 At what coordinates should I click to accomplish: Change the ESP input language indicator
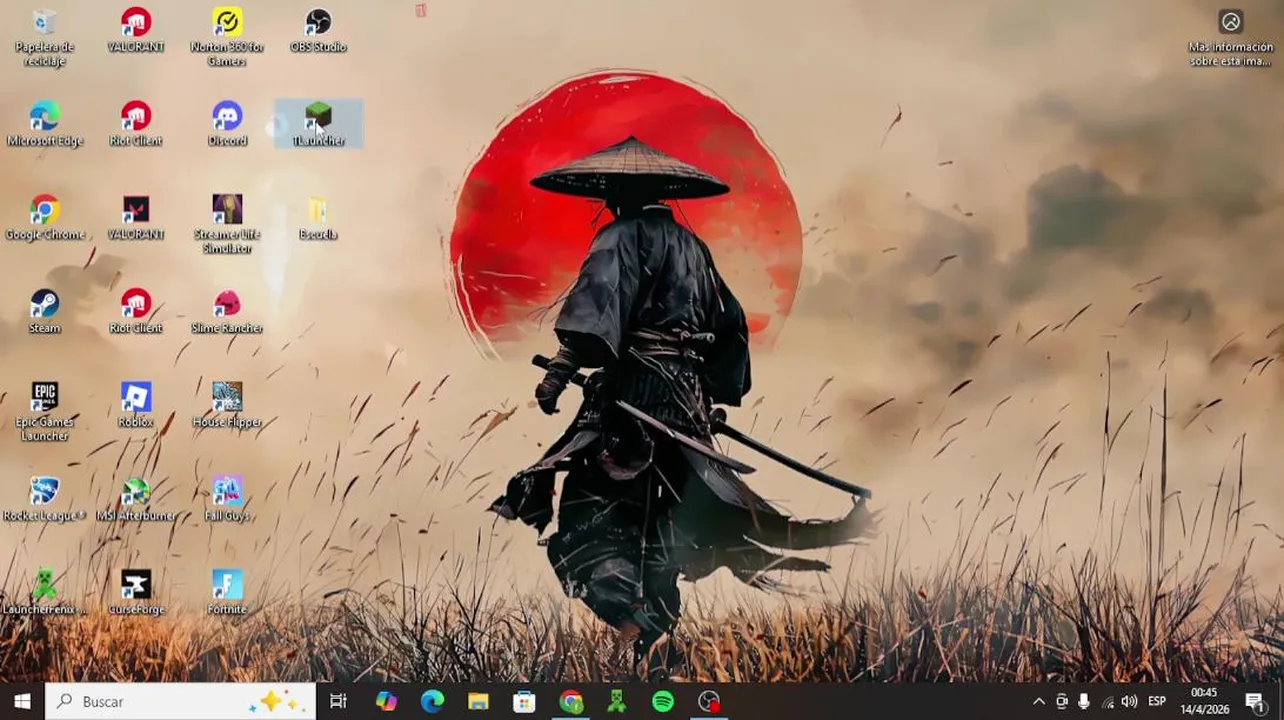tap(1157, 702)
